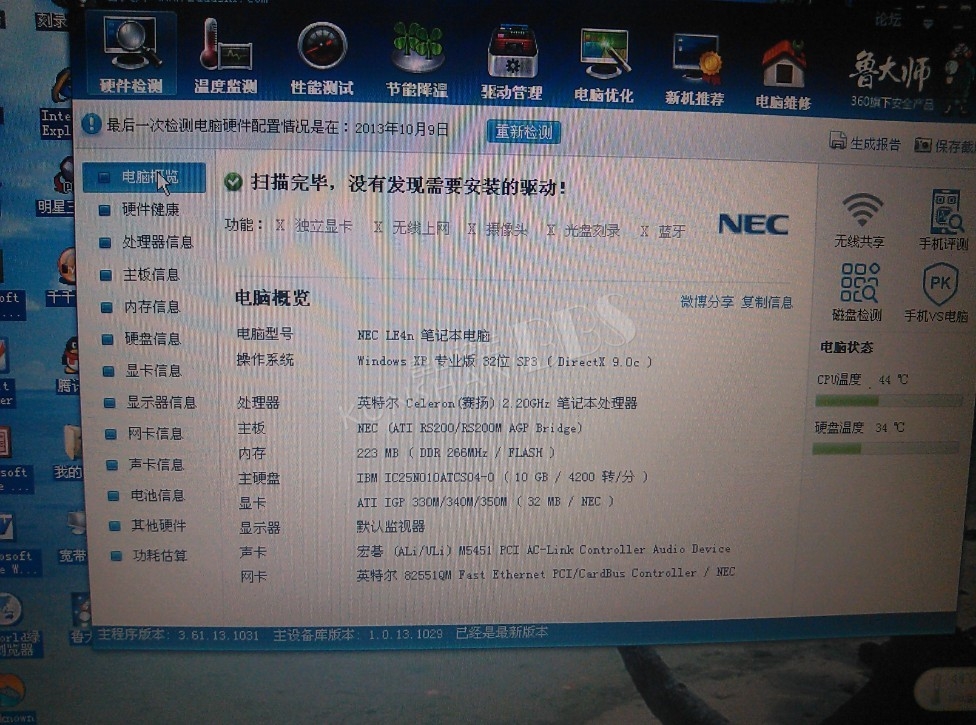Image resolution: width=976 pixels, height=725 pixels.
Task: Launch the 性能测试 performance benchmark
Action: coord(322,58)
